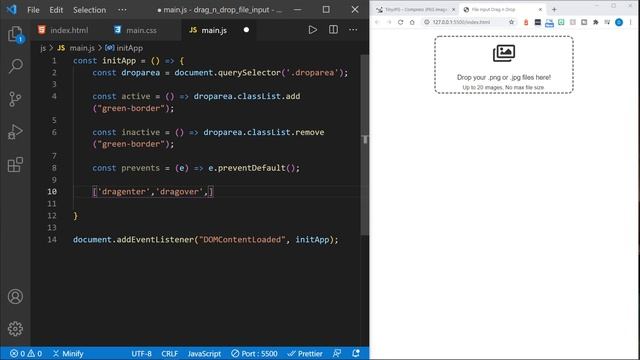Open the browser three-dot menu
The width and height of the screenshot is (640, 360).
click(x=631, y=22)
